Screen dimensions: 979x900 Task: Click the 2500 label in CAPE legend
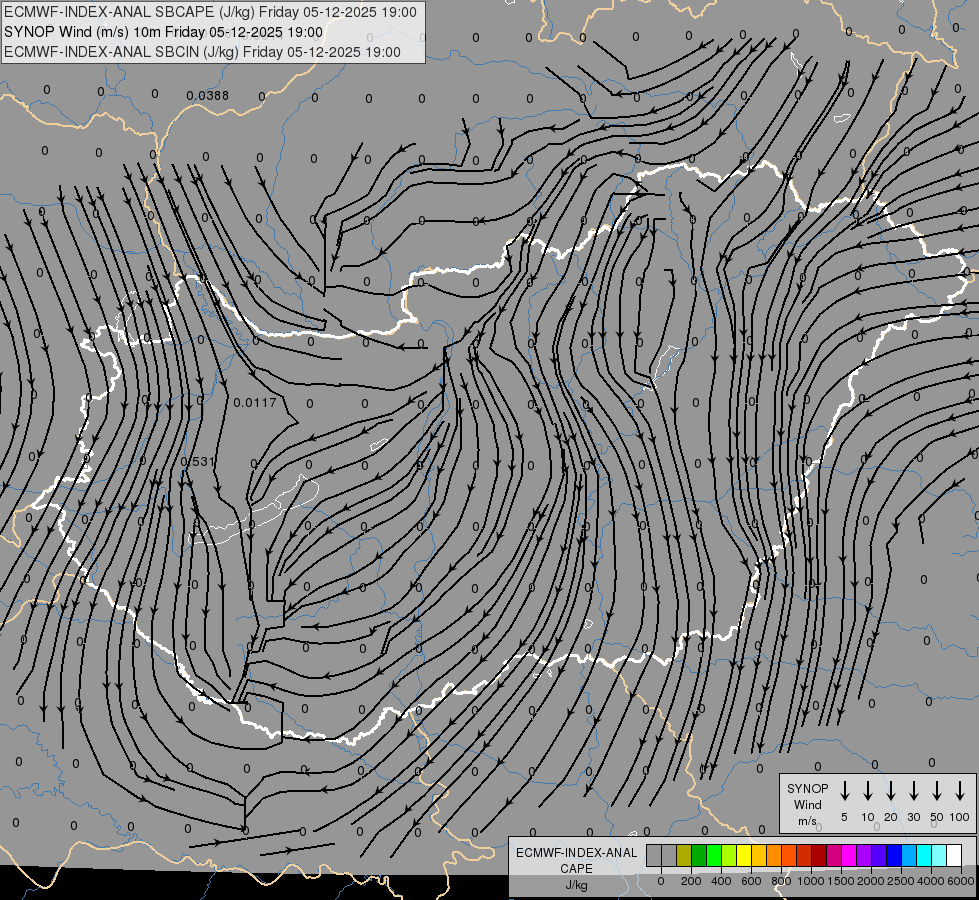click(x=901, y=881)
